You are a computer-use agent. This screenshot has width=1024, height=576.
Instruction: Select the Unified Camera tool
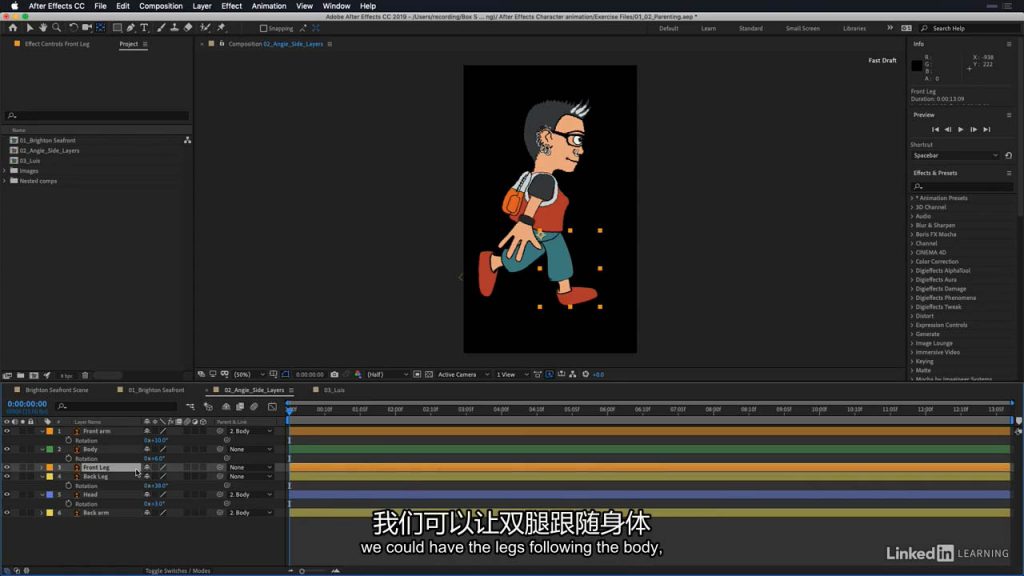[x=87, y=28]
